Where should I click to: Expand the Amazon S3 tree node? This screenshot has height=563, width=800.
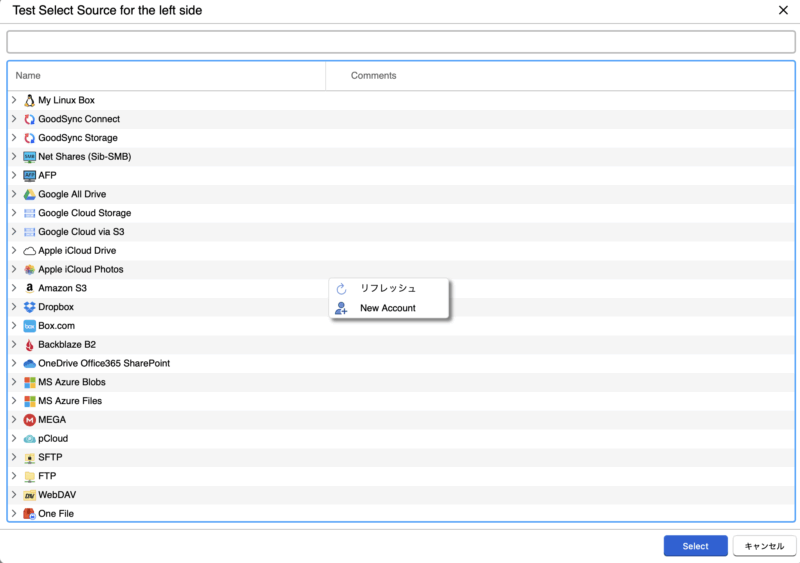(14, 288)
